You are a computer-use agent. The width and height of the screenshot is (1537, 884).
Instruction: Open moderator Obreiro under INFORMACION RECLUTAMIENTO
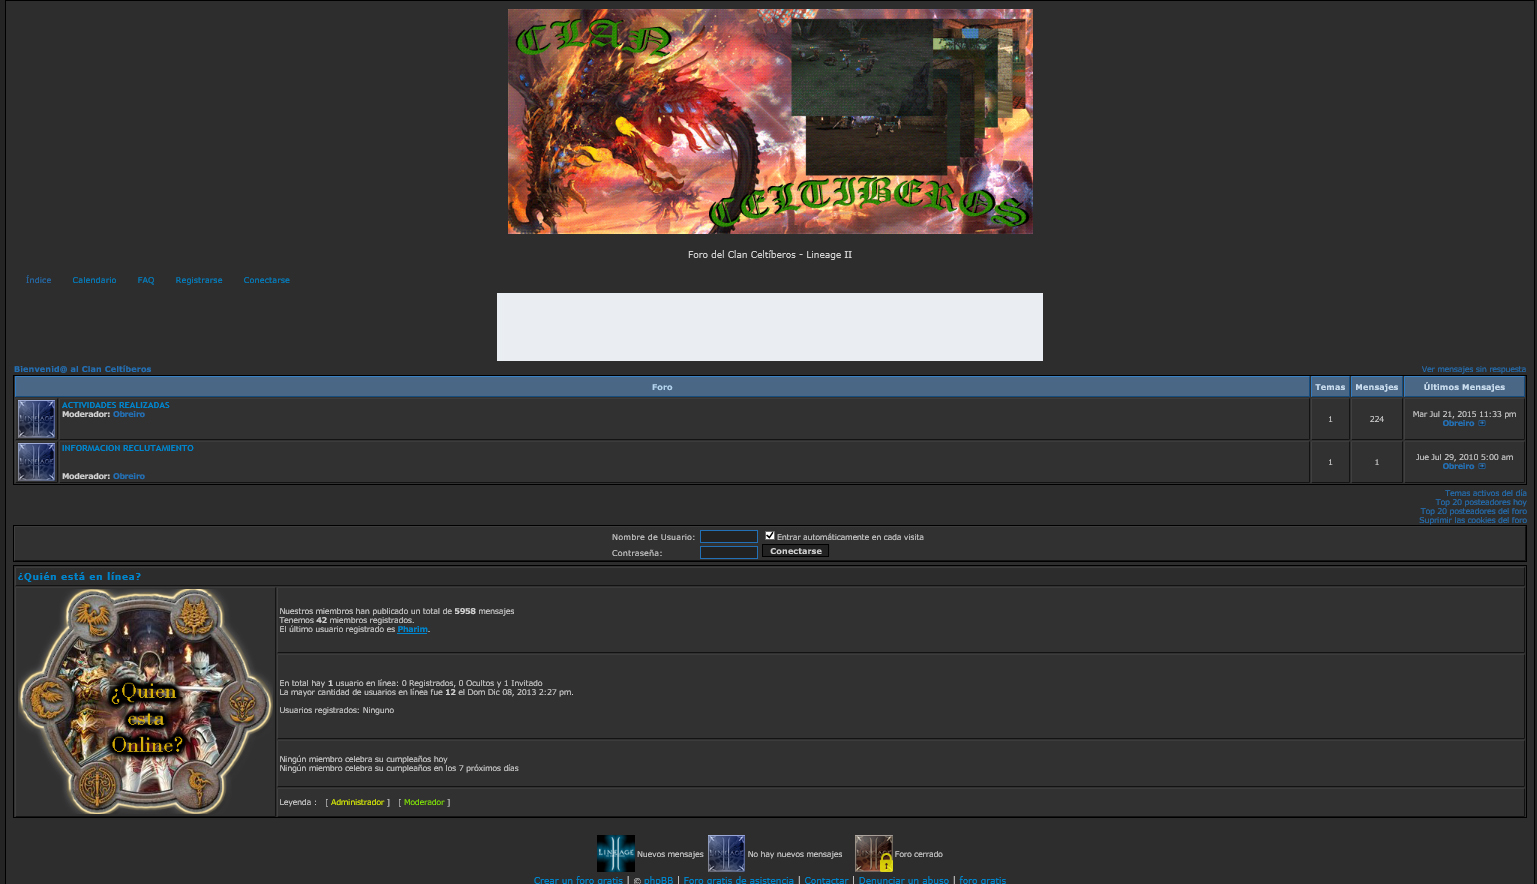point(129,476)
